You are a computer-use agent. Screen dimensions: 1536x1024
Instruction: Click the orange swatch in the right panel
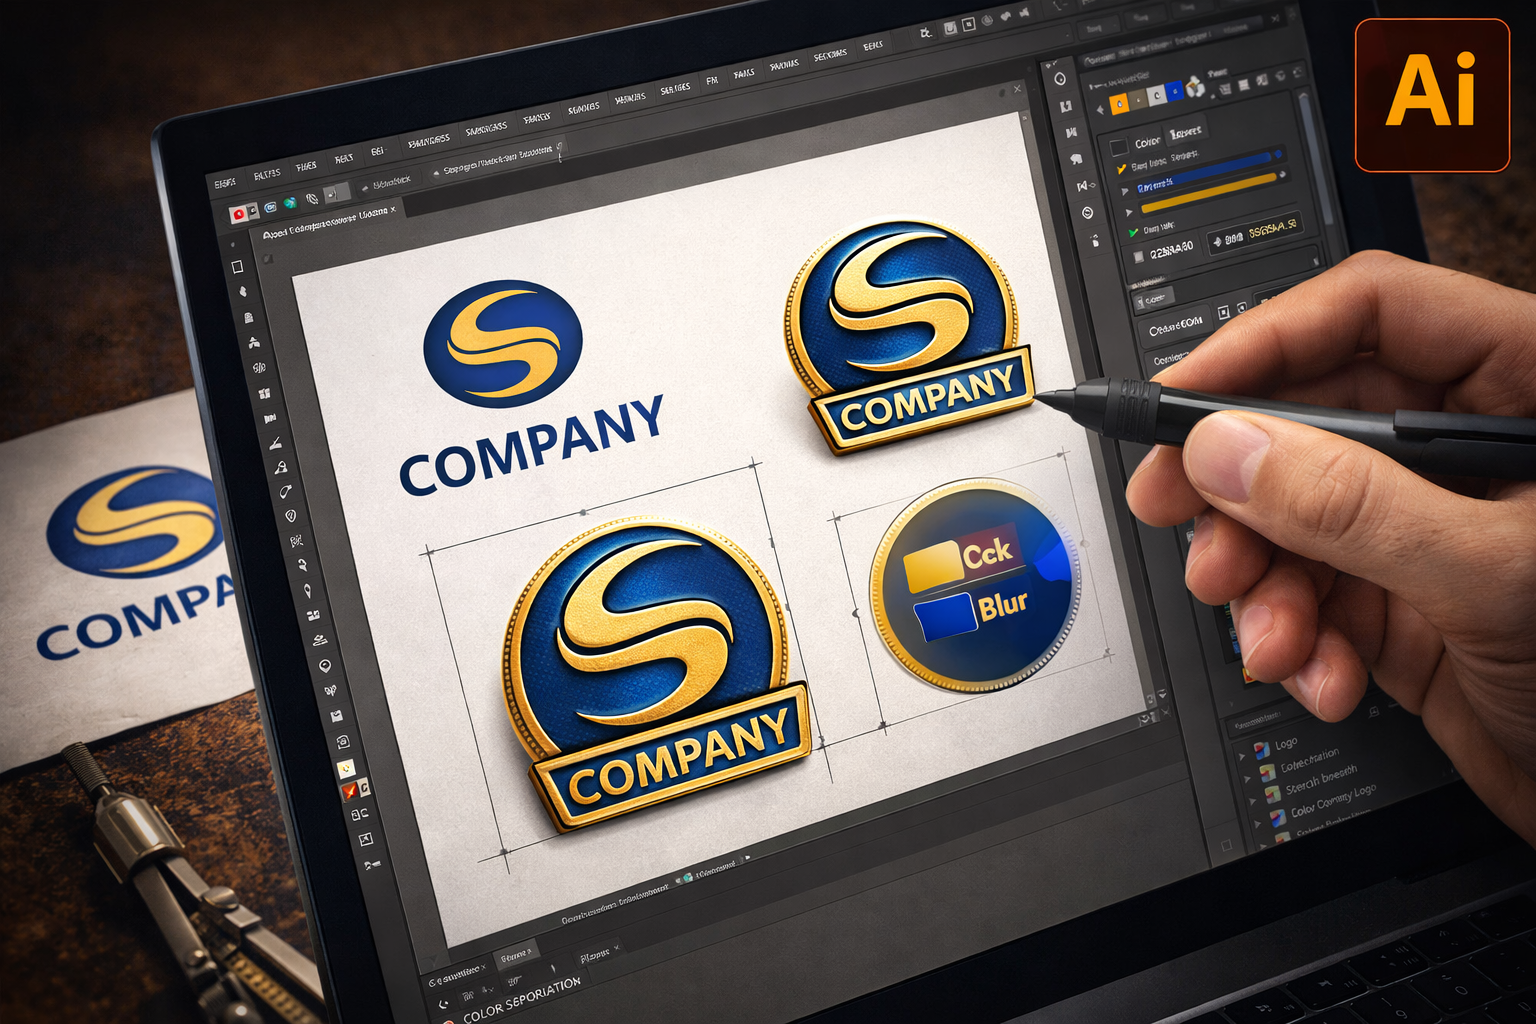1119,101
